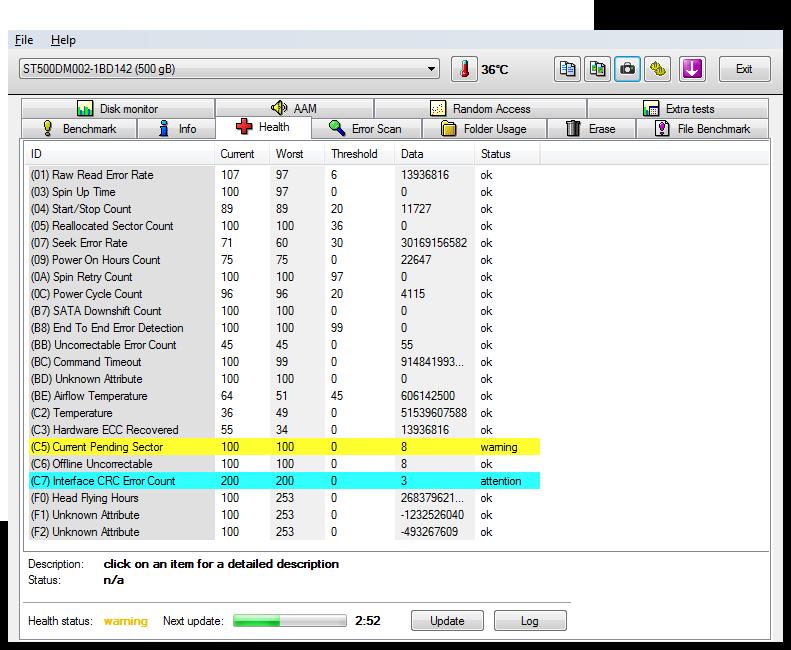The image size is (791, 650).
Task: Switch to the File Benchmark tab
Action: coord(703,129)
